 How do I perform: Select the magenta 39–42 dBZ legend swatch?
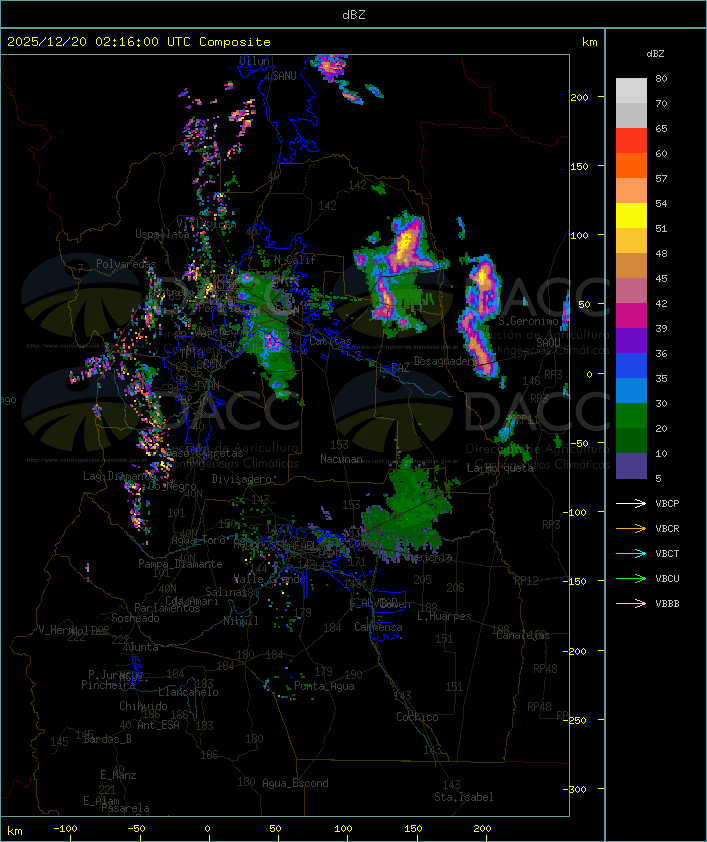pos(631,316)
